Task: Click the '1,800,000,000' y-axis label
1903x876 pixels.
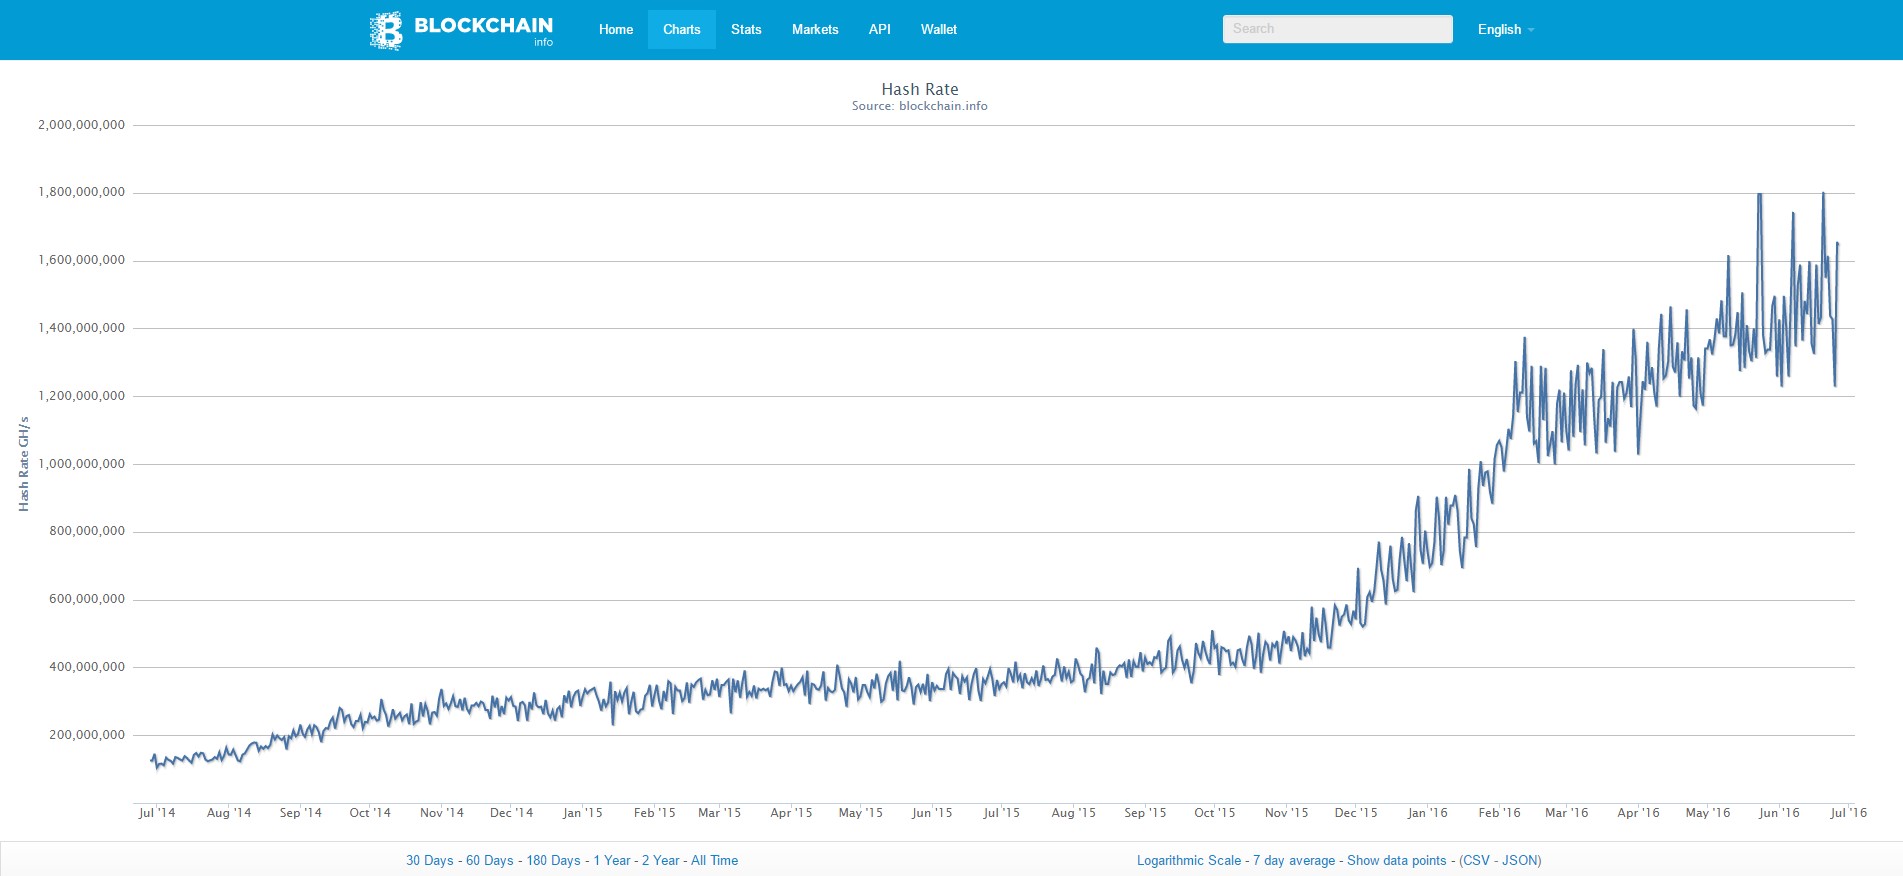Action: point(82,192)
